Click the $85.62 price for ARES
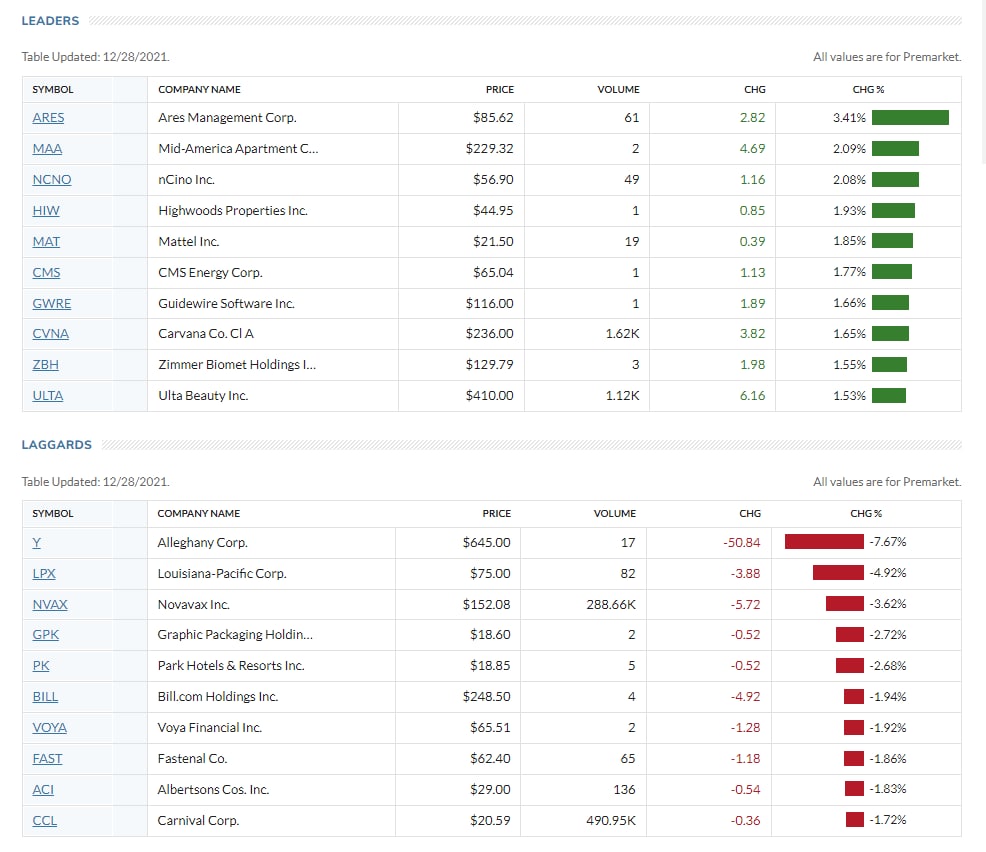 click(493, 118)
